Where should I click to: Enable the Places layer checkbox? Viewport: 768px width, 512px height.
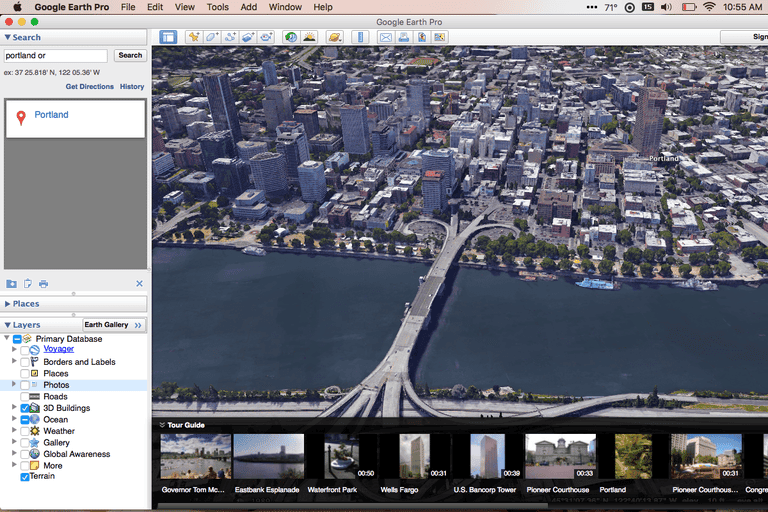click(x=24, y=374)
